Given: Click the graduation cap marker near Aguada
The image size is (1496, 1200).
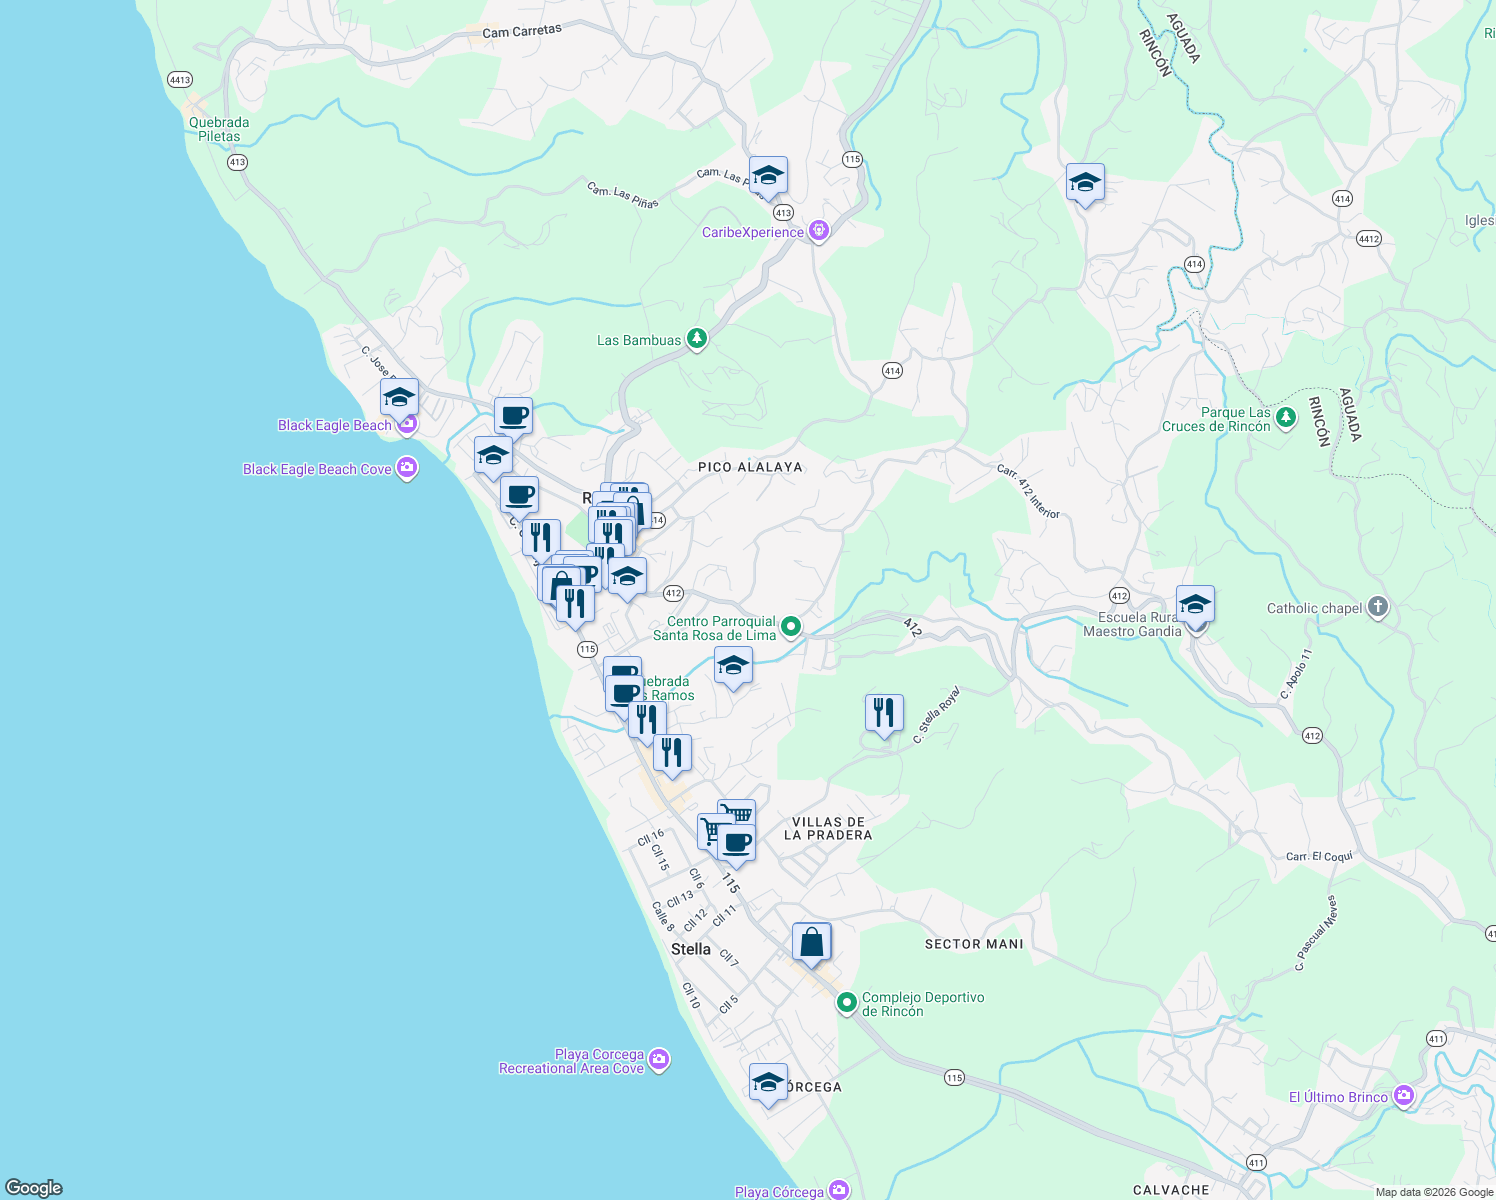Looking at the screenshot, I should pos(1085,183).
